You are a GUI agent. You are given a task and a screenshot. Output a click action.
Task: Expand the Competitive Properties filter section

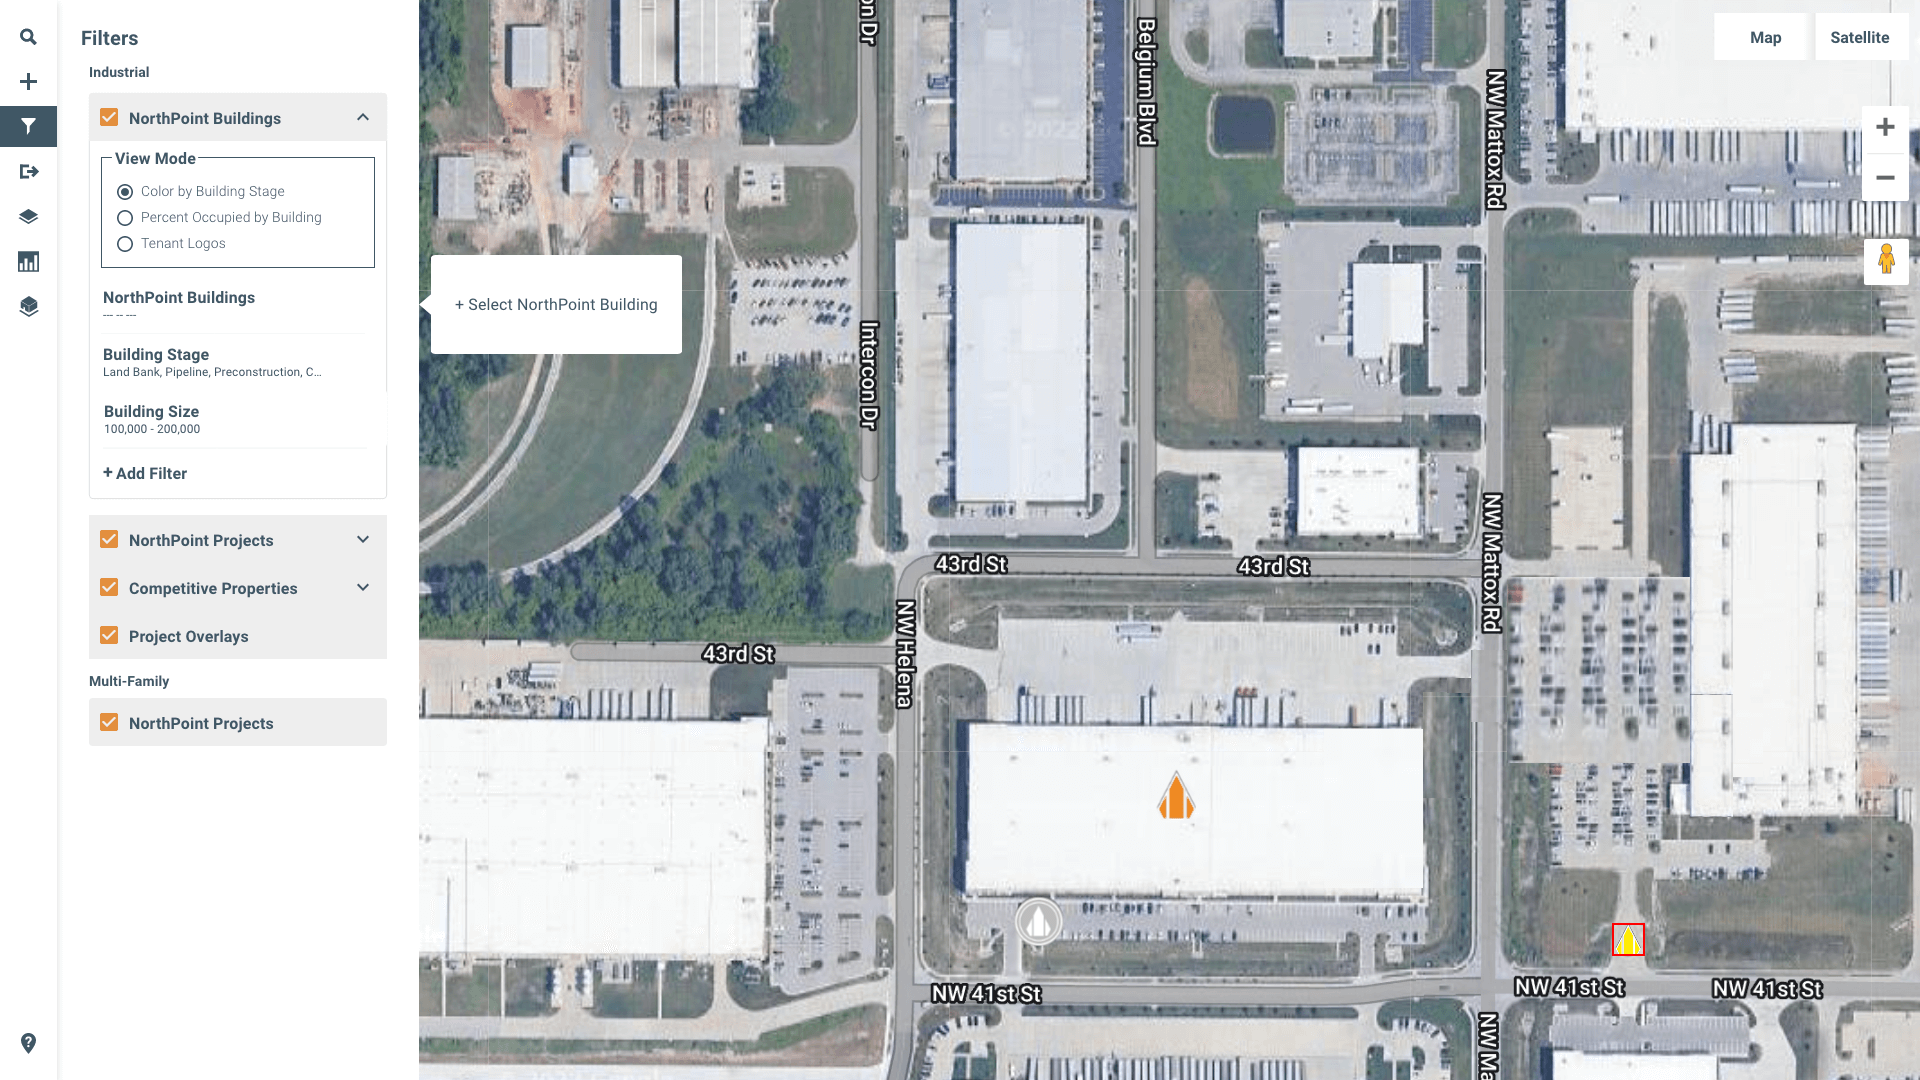(x=363, y=587)
